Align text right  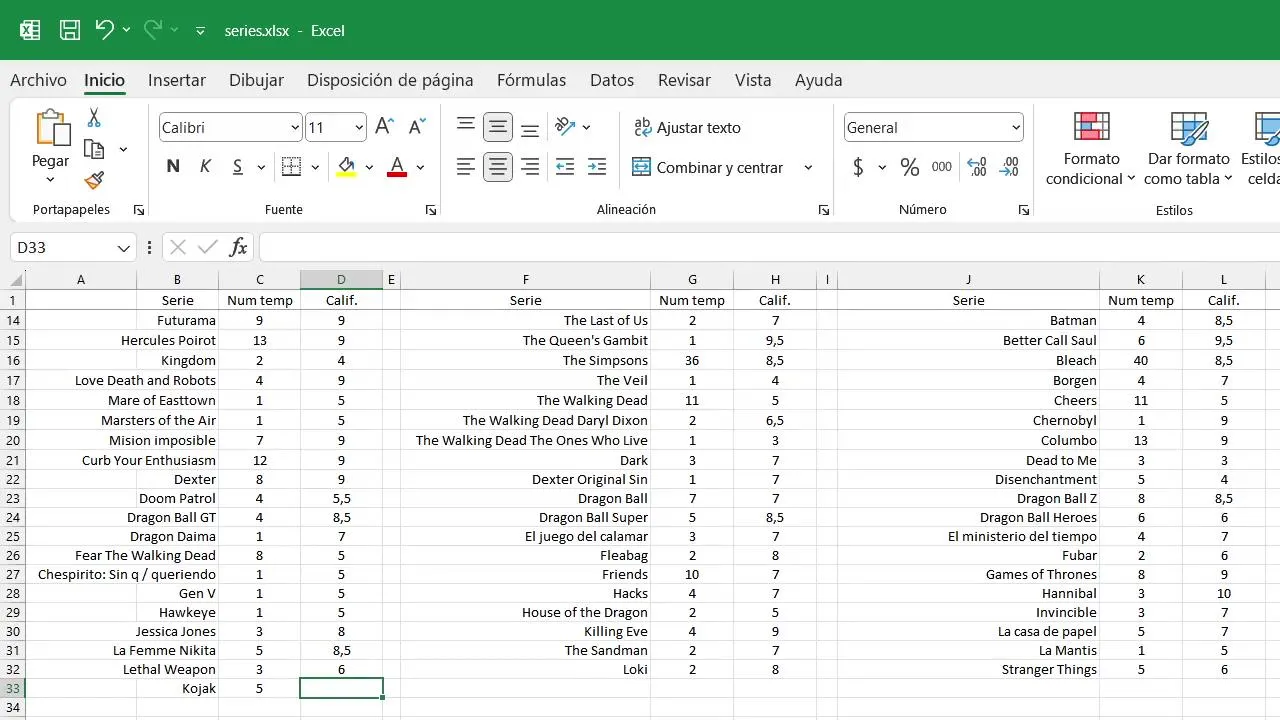531,167
